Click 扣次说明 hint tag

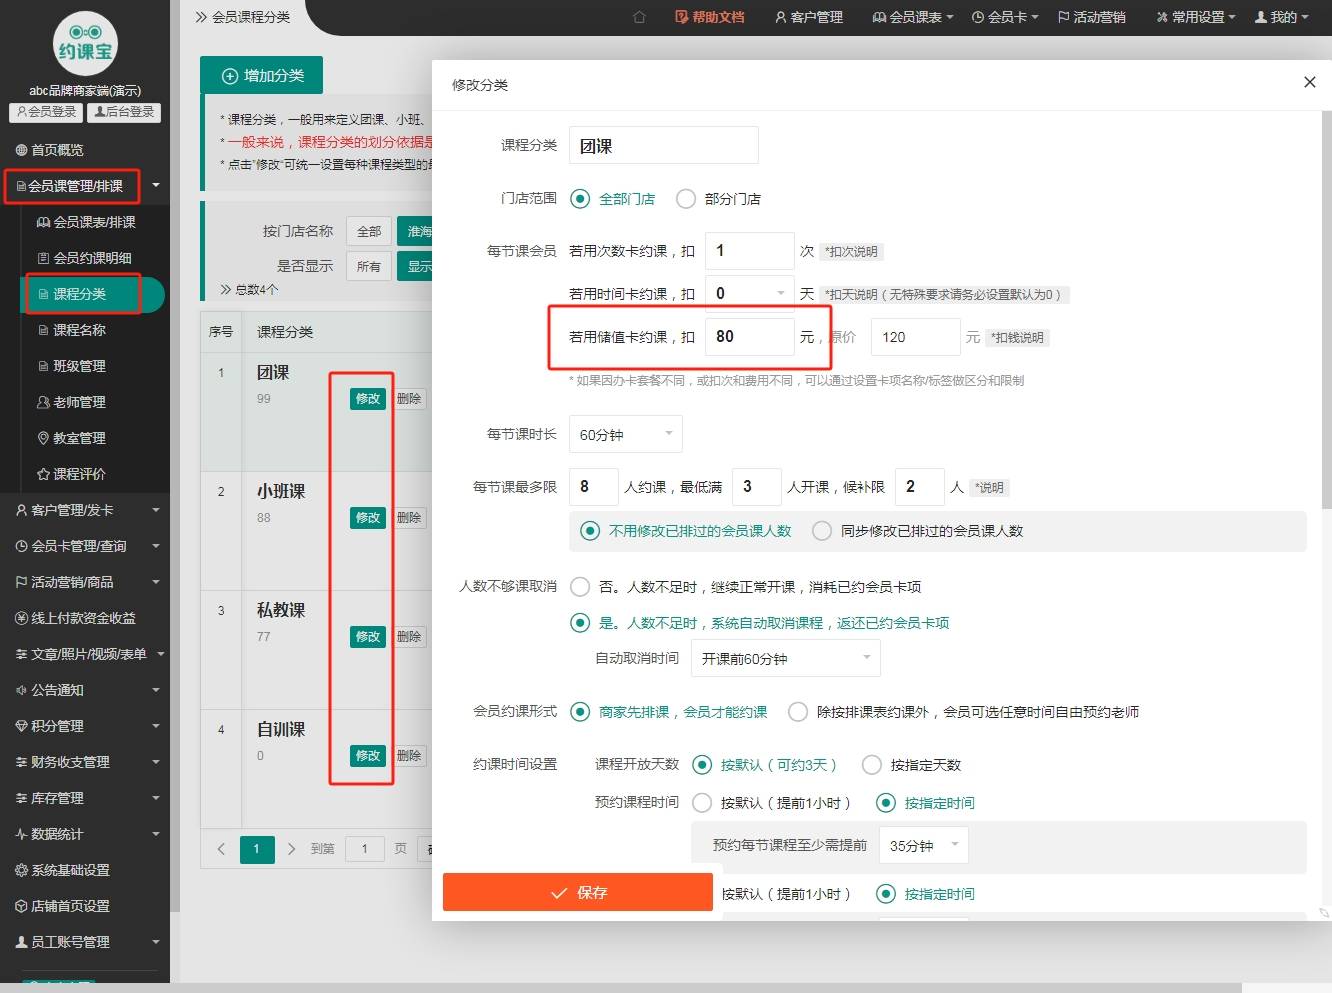pyautogui.click(x=852, y=252)
